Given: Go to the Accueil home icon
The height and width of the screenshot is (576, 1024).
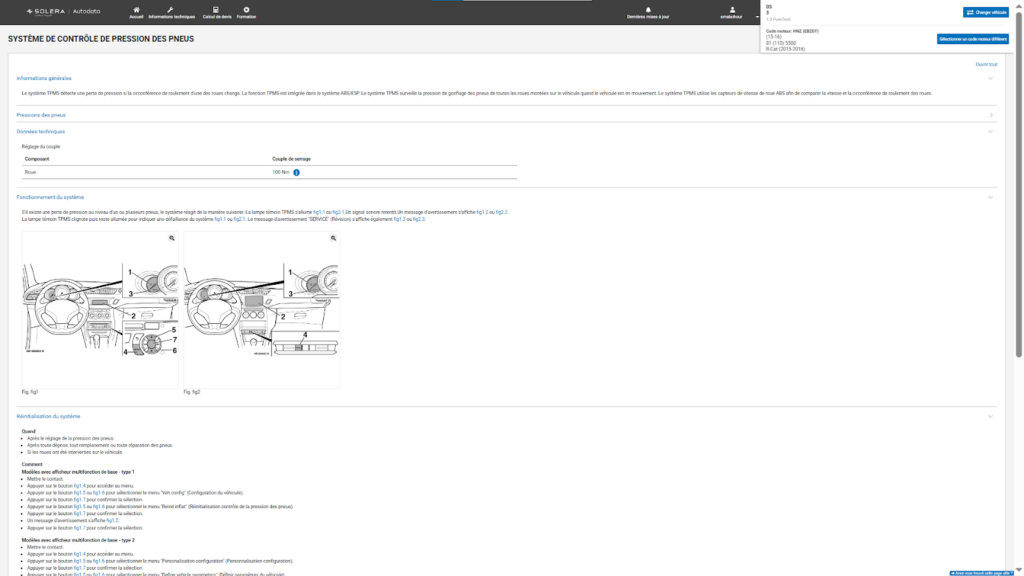Looking at the screenshot, I should click(136, 10).
